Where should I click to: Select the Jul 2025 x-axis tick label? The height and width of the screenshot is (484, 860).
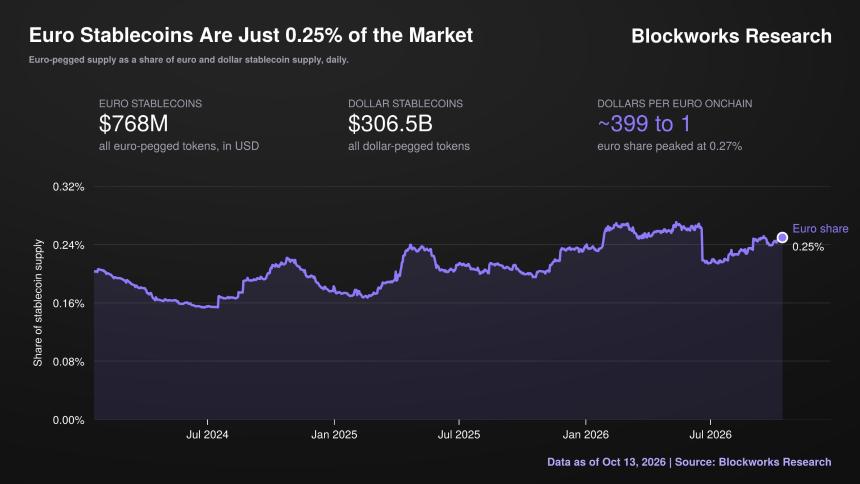click(459, 435)
